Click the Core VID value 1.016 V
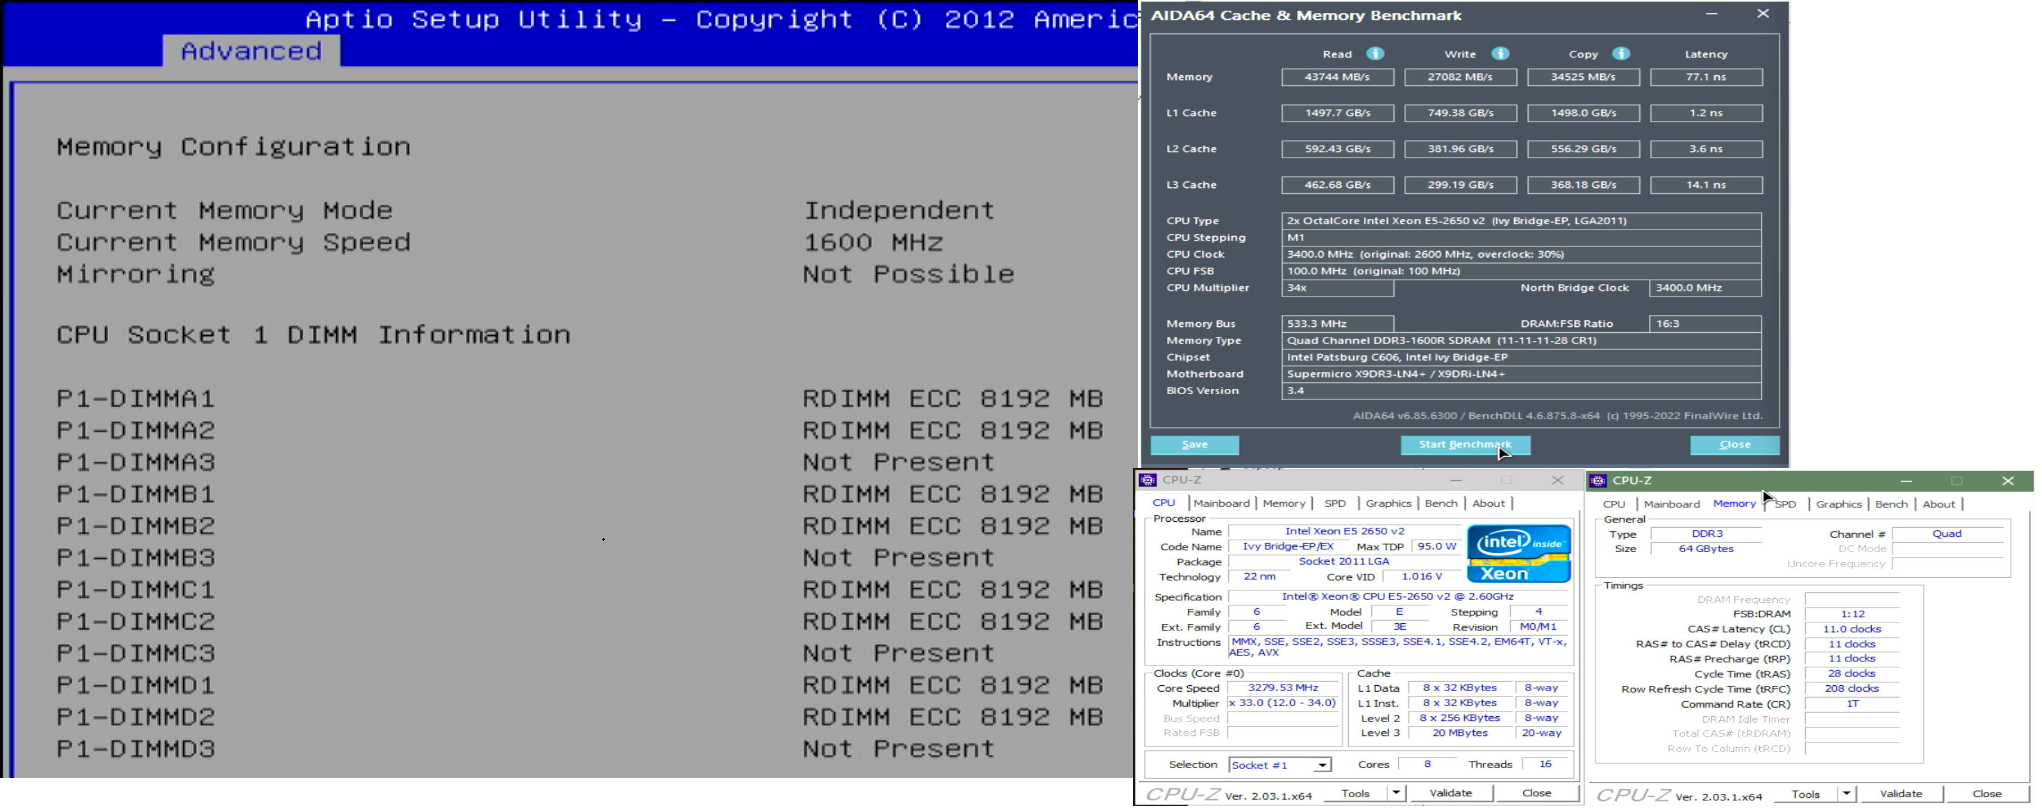Image resolution: width=2042 pixels, height=812 pixels. [1421, 577]
